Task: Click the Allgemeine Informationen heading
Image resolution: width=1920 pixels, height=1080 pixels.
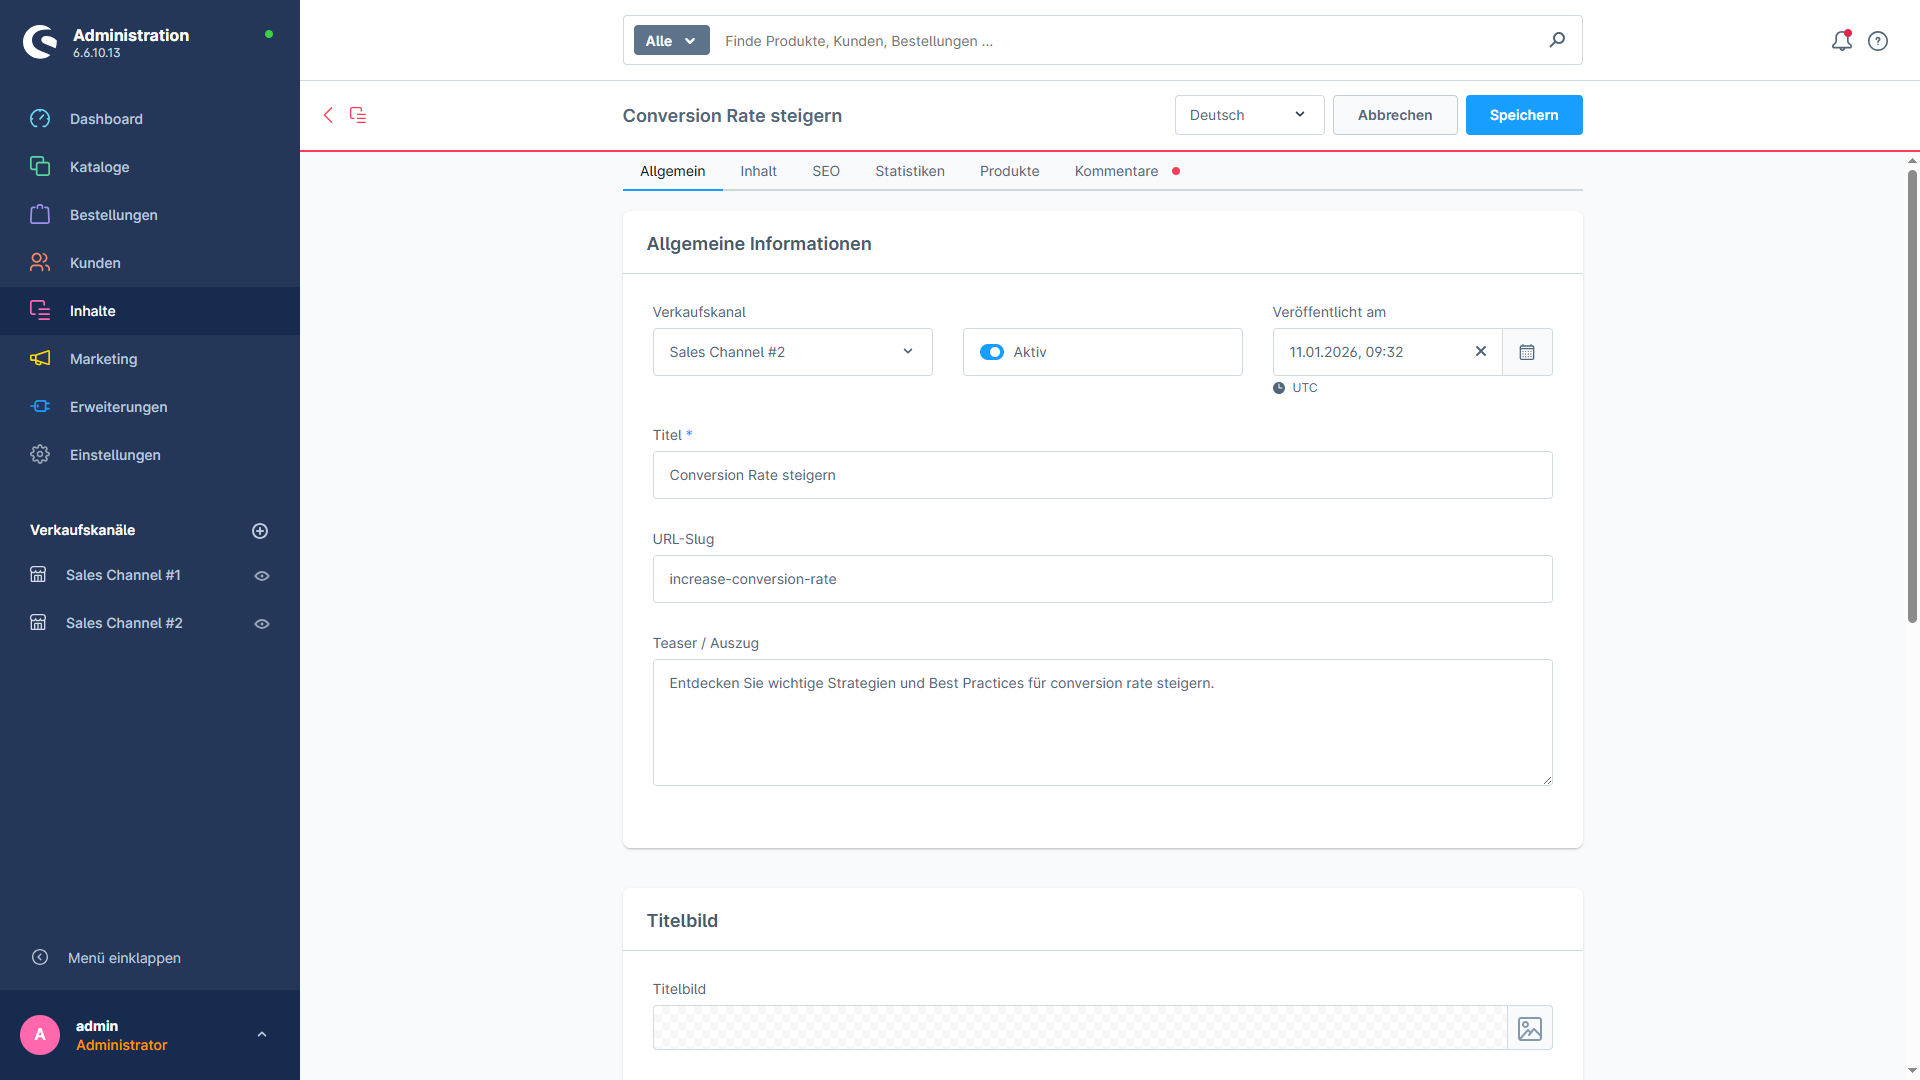Action: click(x=759, y=244)
